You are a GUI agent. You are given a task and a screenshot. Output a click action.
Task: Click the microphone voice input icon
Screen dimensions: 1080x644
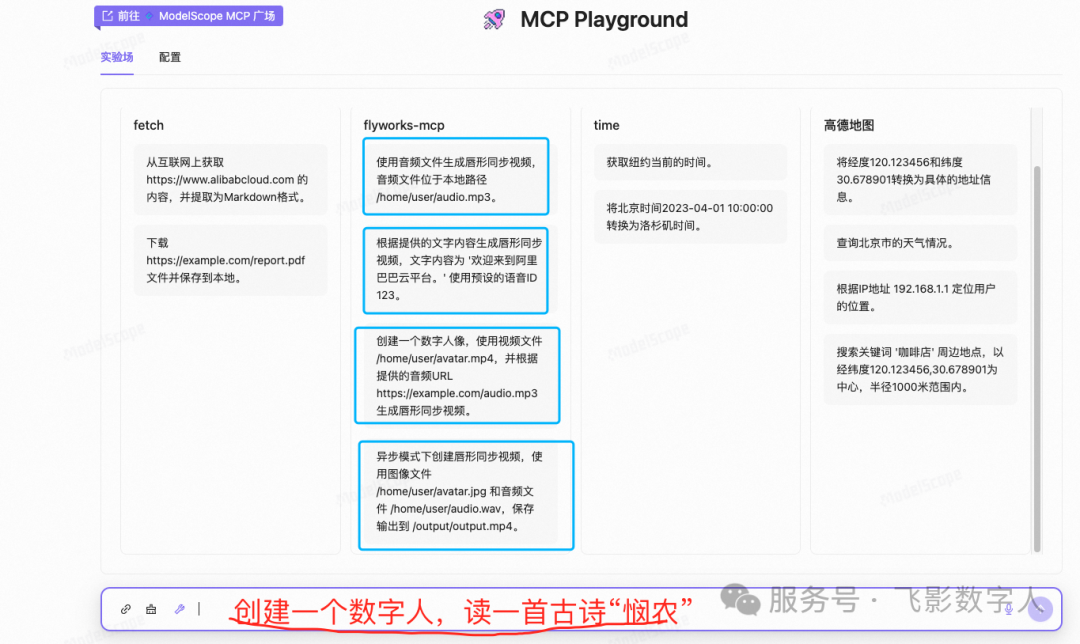(1008, 609)
